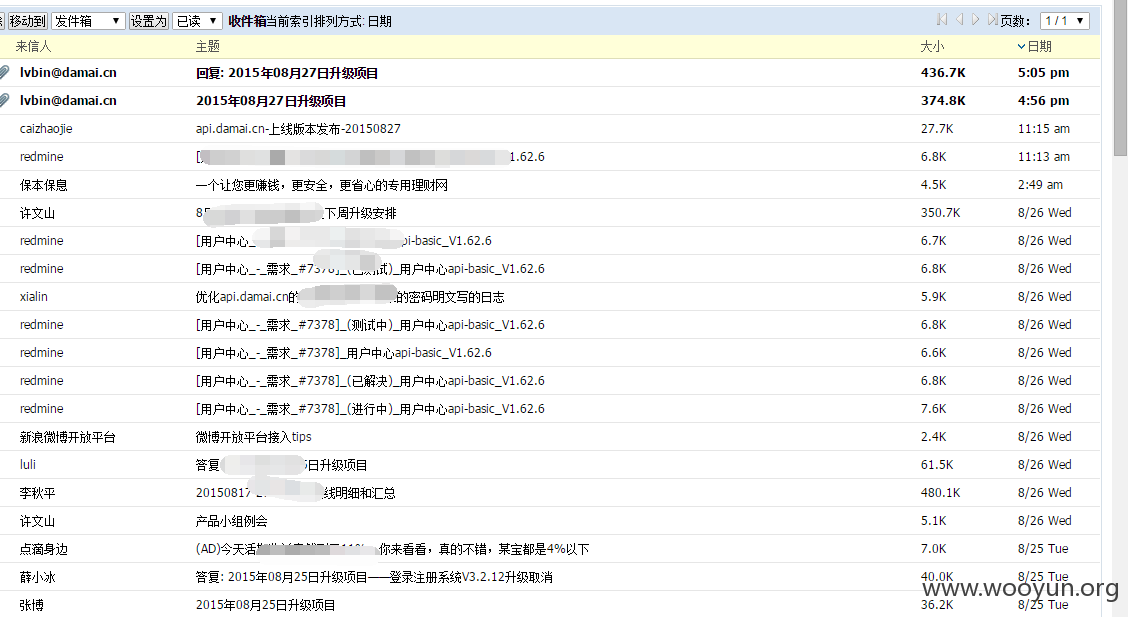Sort messages by 主题 column

(207, 47)
